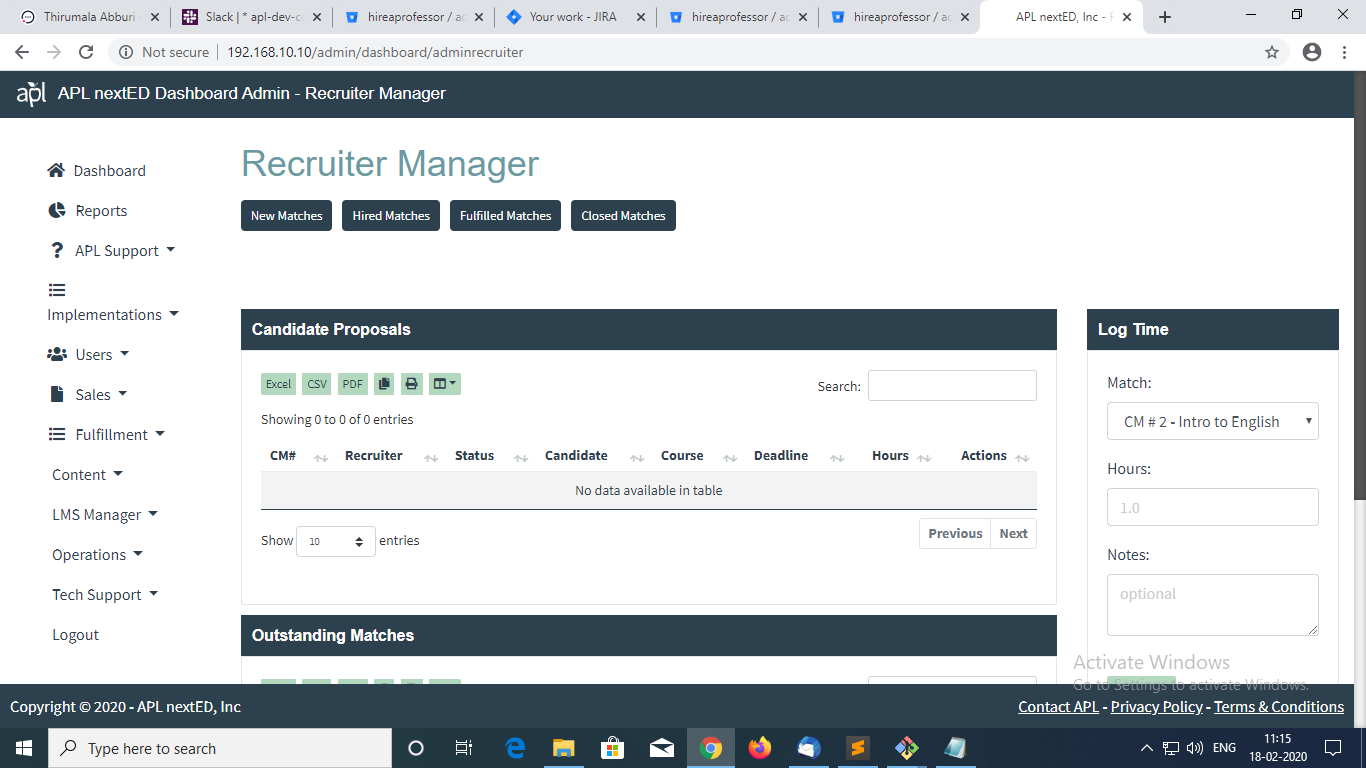Click the Hired Matches button
Viewport: 1366px width, 768px height.
391,216
